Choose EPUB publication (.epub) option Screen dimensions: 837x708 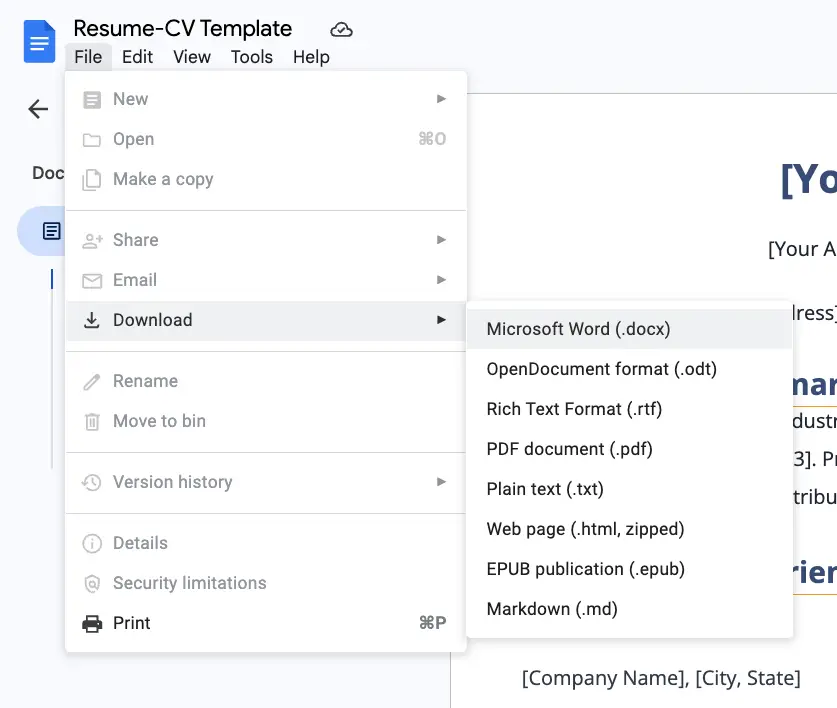pos(585,569)
